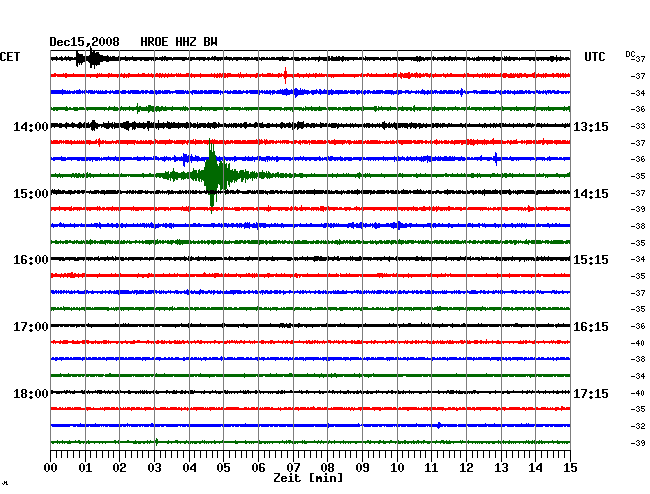
Task: Click the 17:15 UTC time label
Action: pos(591,393)
